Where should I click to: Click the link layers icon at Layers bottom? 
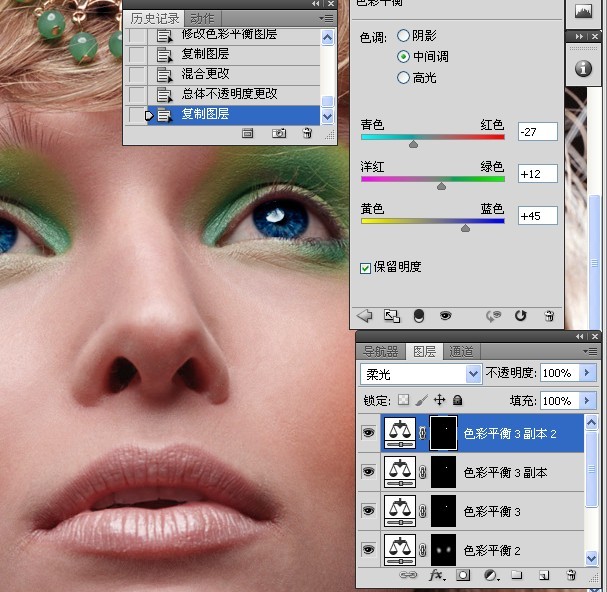tap(408, 575)
